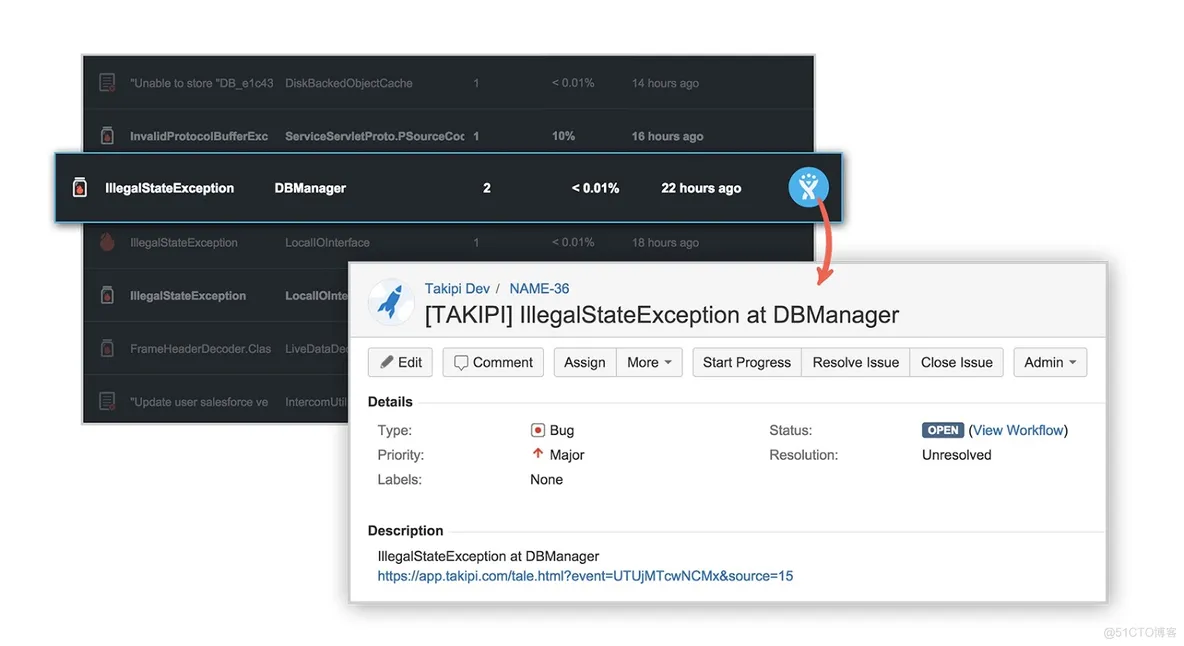Click InvalidProtocolBufferExc exception name
The height and width of the screenshot is (646, 1184).
[x=199, y=136]
